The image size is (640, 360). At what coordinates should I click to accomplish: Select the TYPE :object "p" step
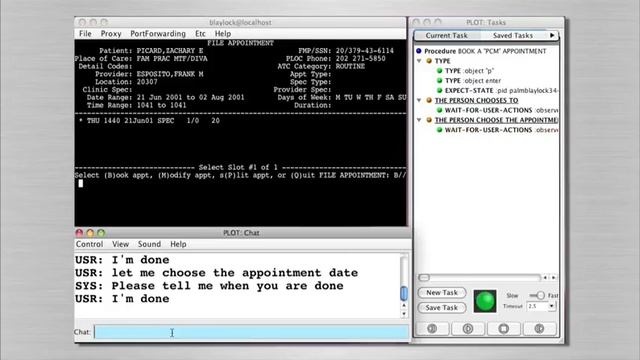[x=469, y=71]
